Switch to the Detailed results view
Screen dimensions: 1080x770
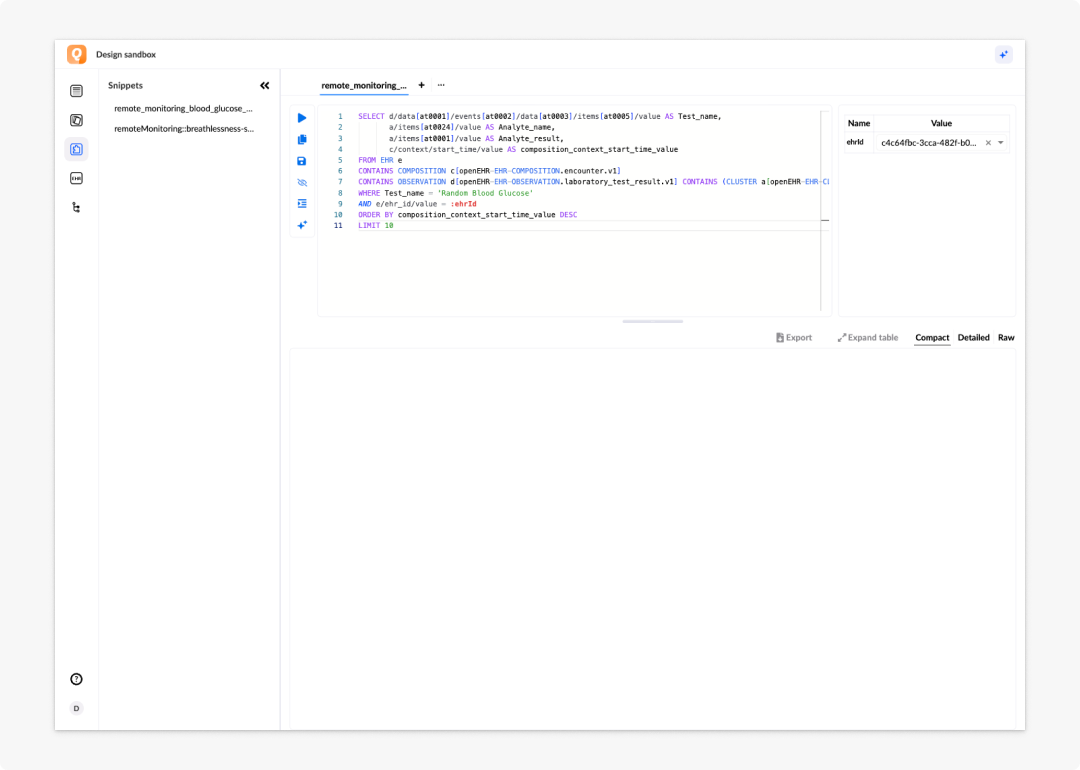pyautogui.click(x=973, y=337)
